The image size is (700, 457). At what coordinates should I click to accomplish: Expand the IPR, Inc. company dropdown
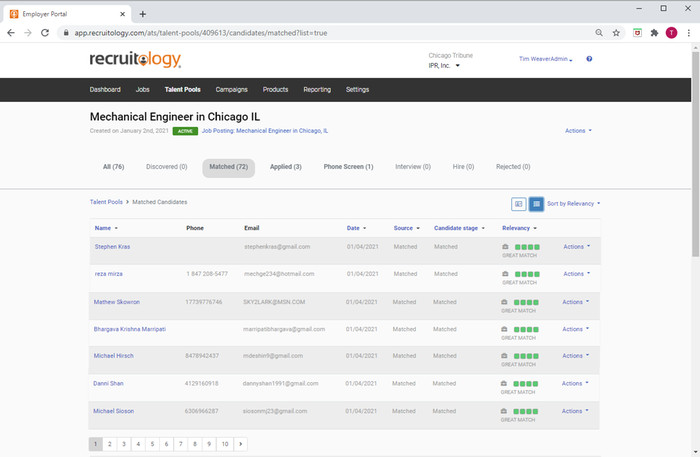point(444,66)
